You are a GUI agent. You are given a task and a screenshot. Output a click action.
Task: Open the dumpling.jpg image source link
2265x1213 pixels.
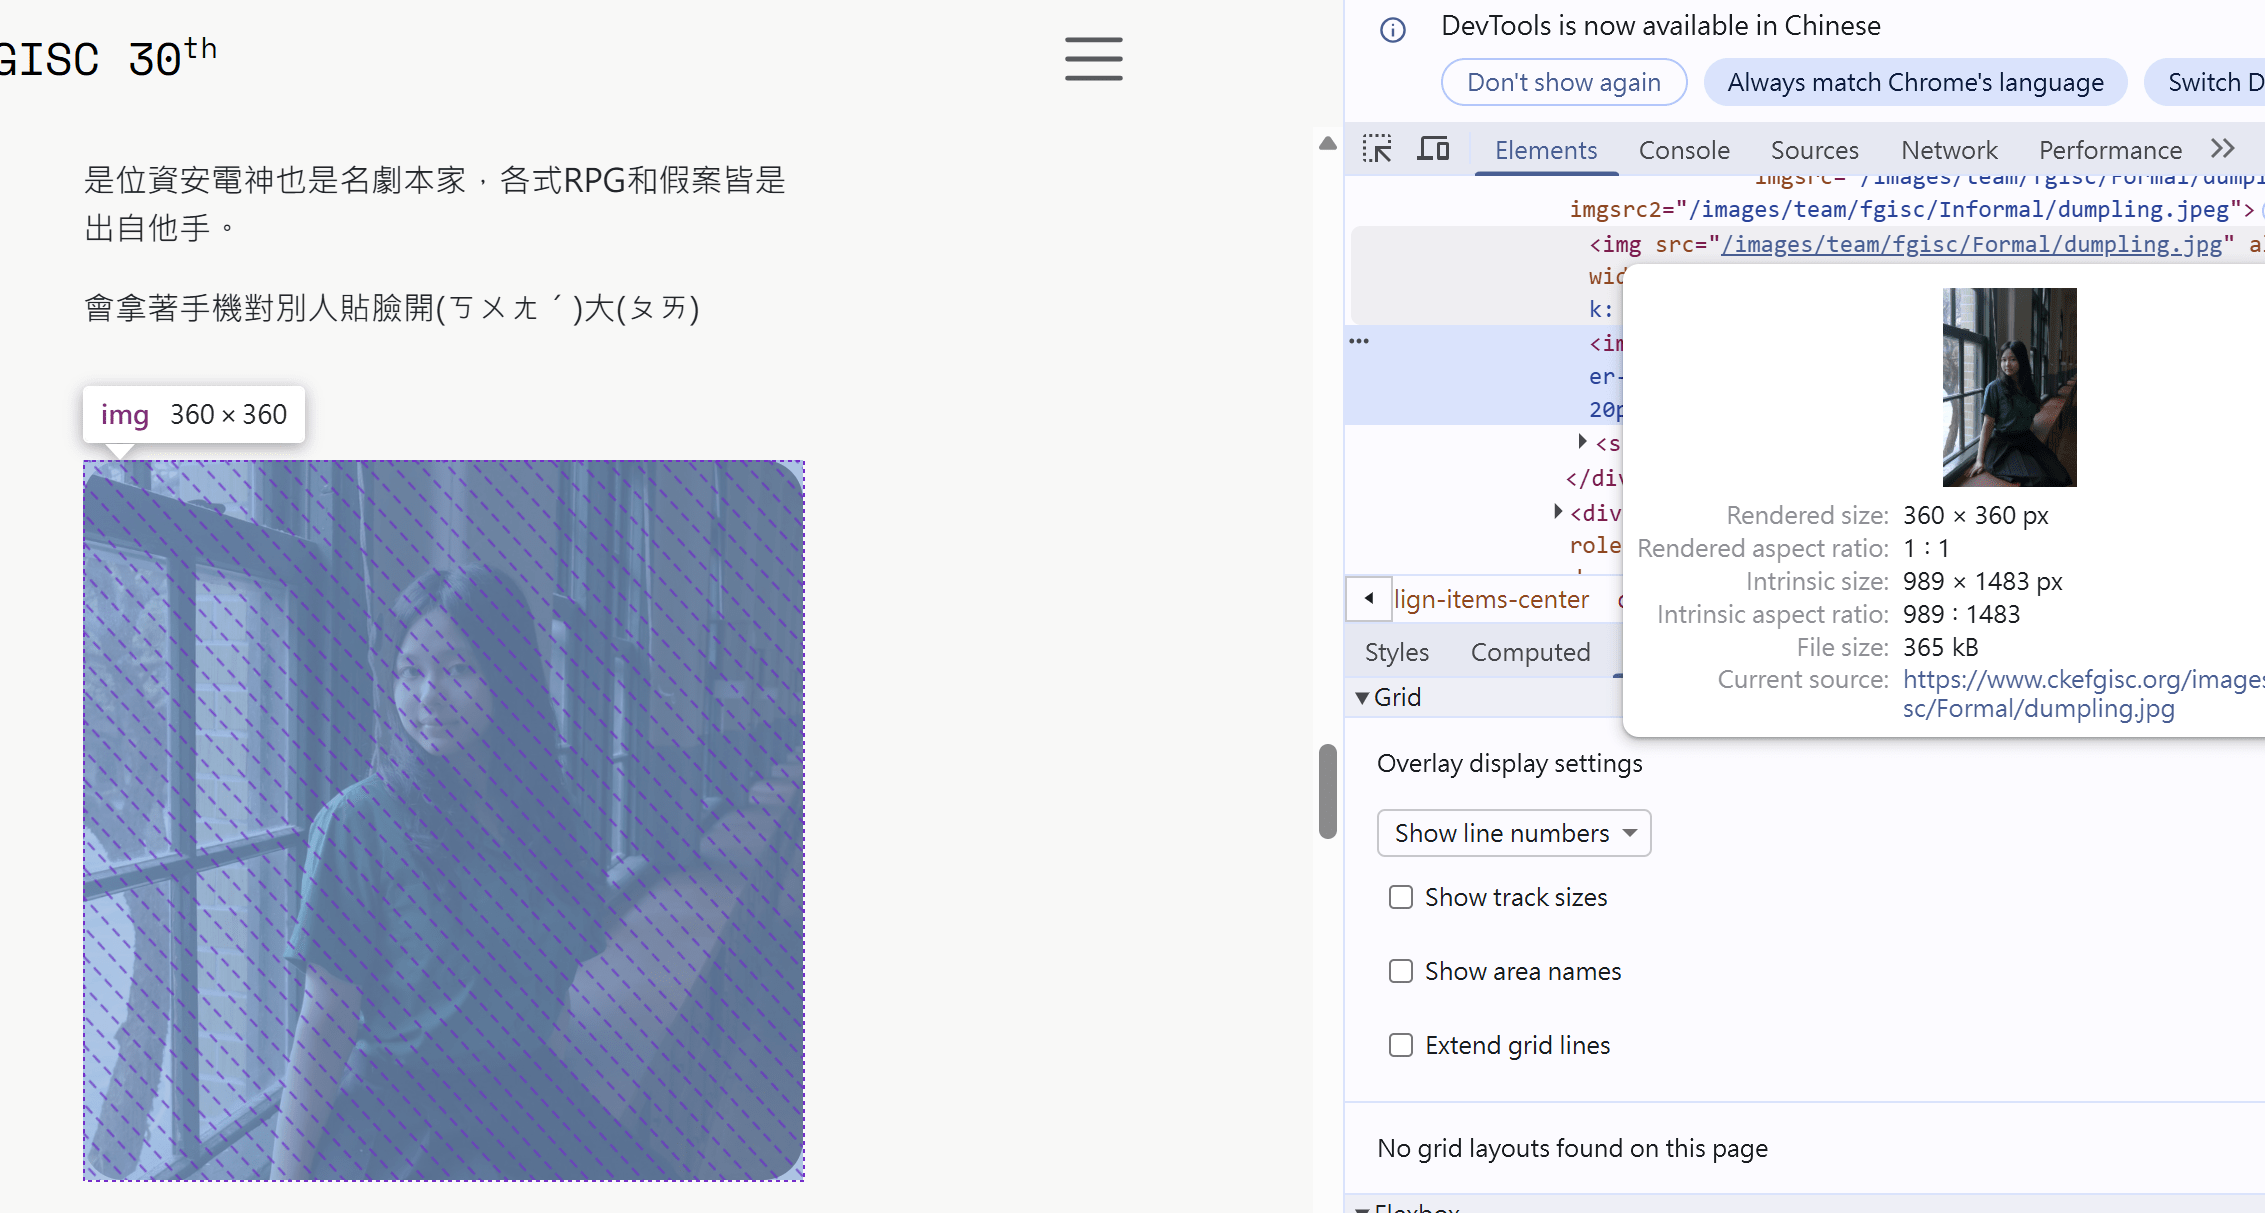click(x=1970, y=245)
